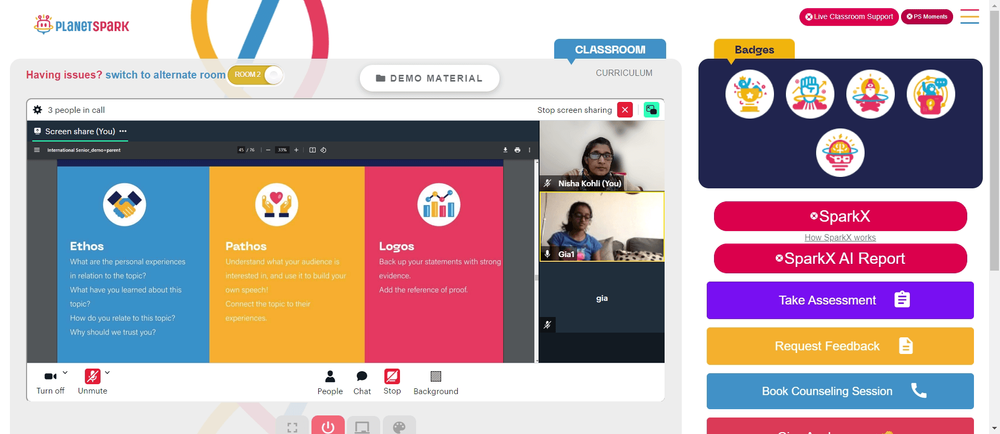Open DEMO MATERIAL folder
The height and width of the screenshot is (434, 1000).
point(429,78)
